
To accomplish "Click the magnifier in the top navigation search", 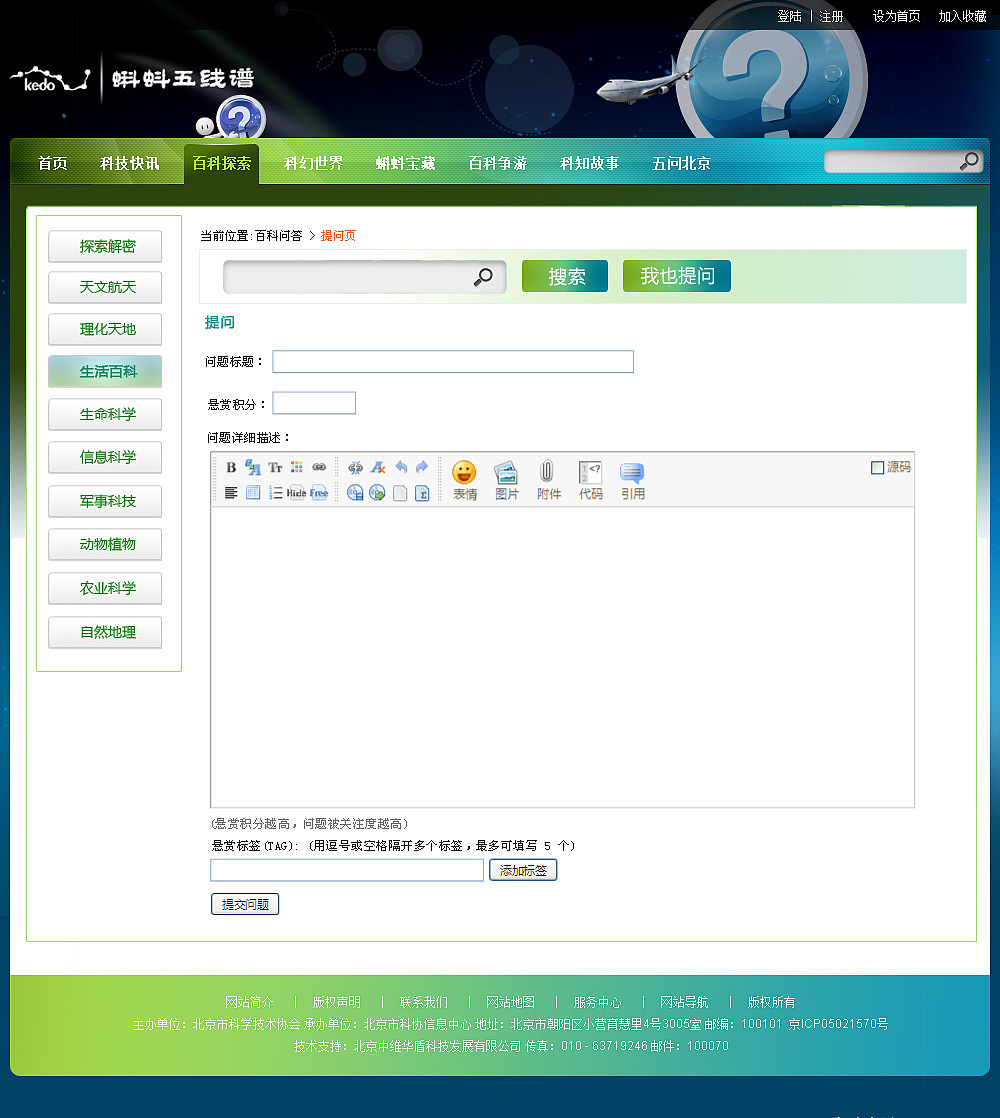I will [969, 162].
